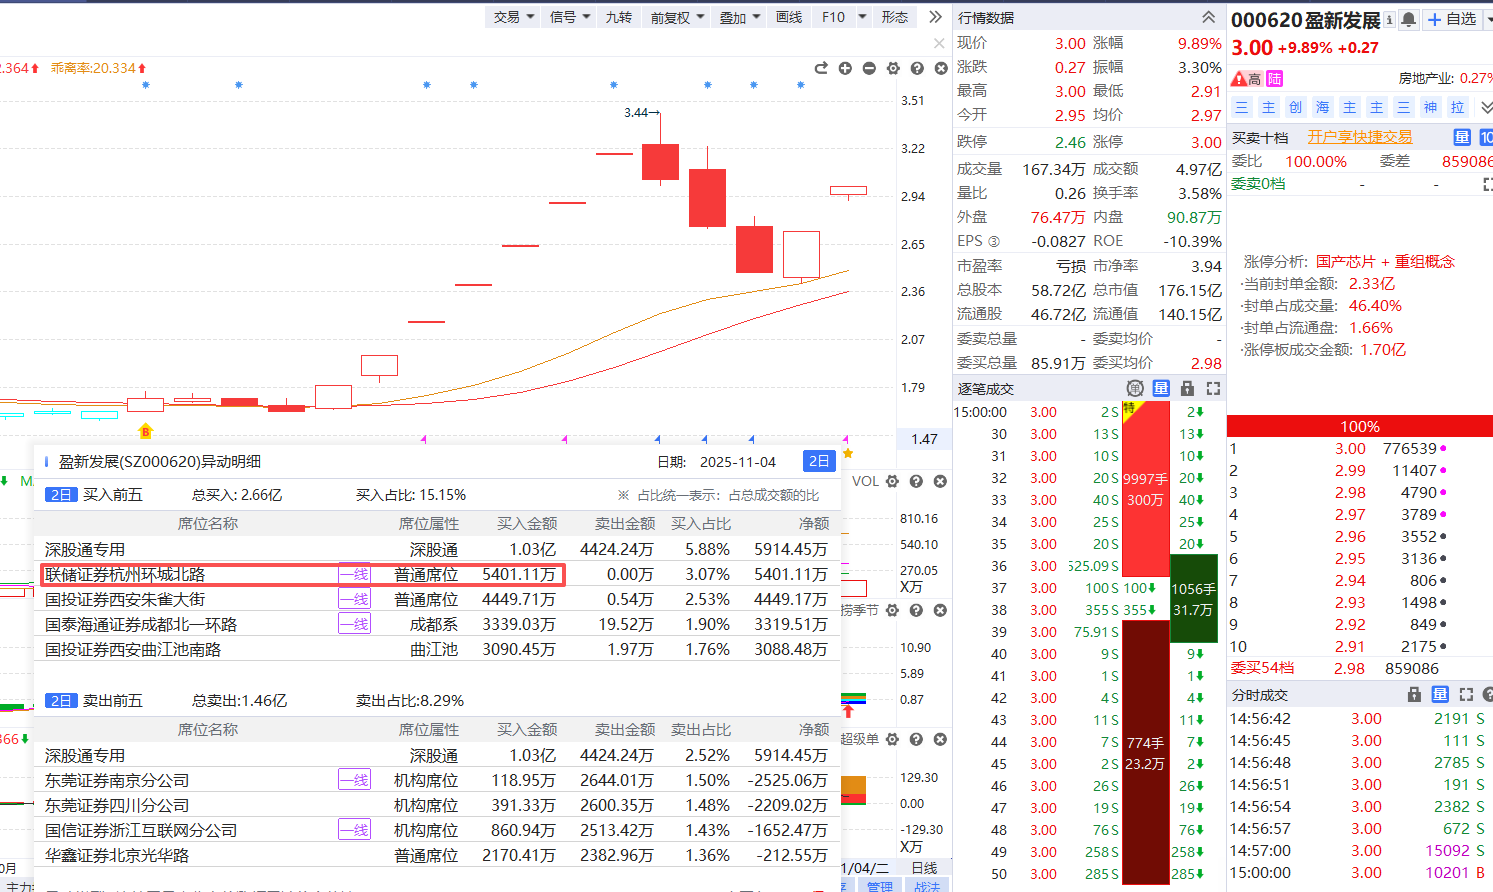This screenshot has width=1493, height=892.
Task: Click the alert bell icon beside 盈新发展
Action: pos(1409,19)
